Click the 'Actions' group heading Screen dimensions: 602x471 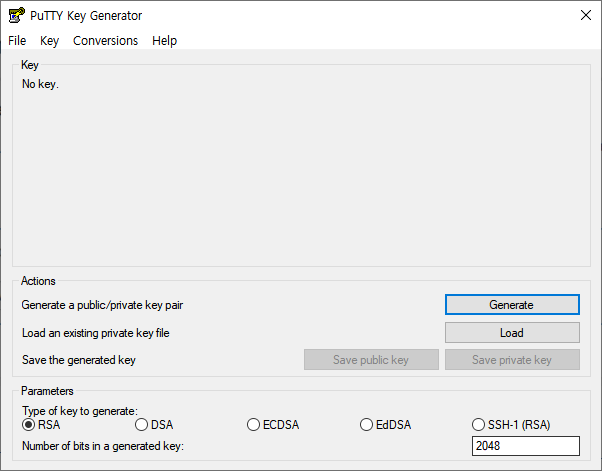[x=38, y=281]
